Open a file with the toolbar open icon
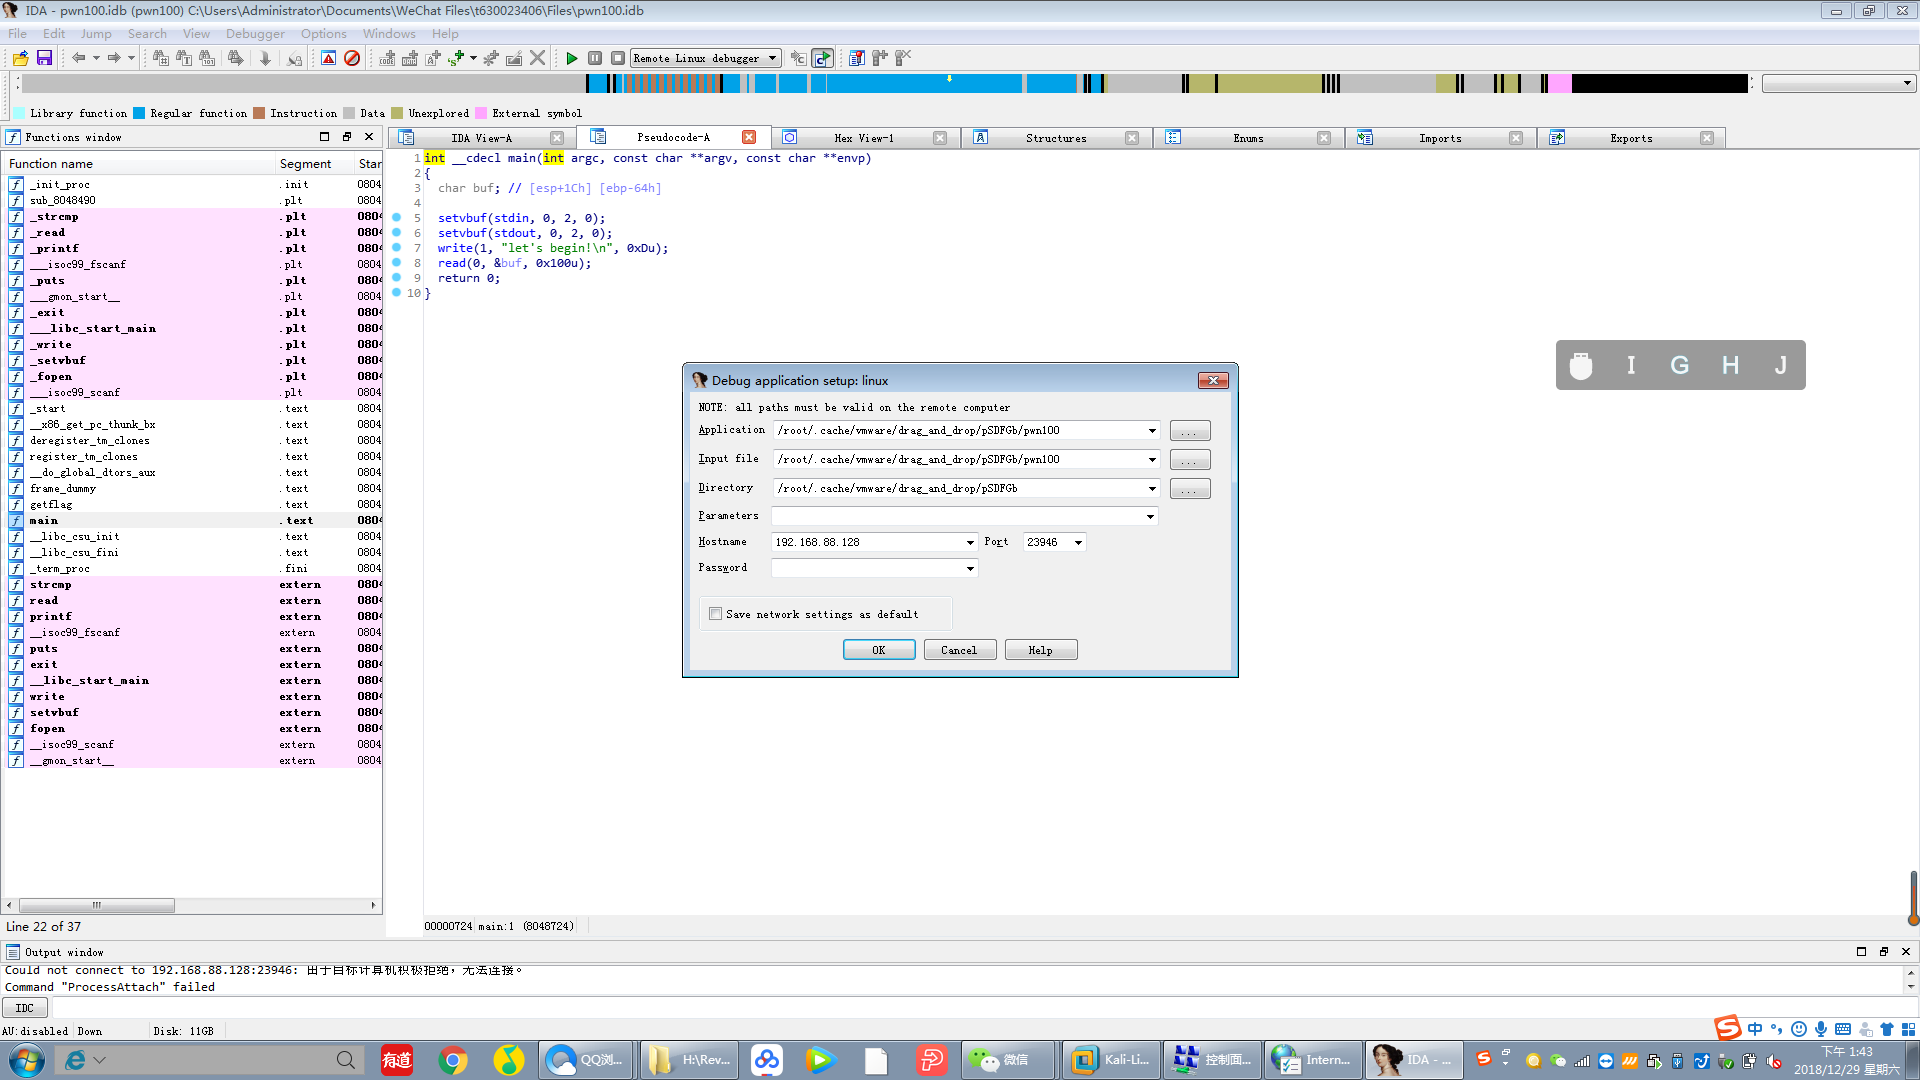Image resolution: width=1920 pixels, height=1080 pixels. [20, 58]
